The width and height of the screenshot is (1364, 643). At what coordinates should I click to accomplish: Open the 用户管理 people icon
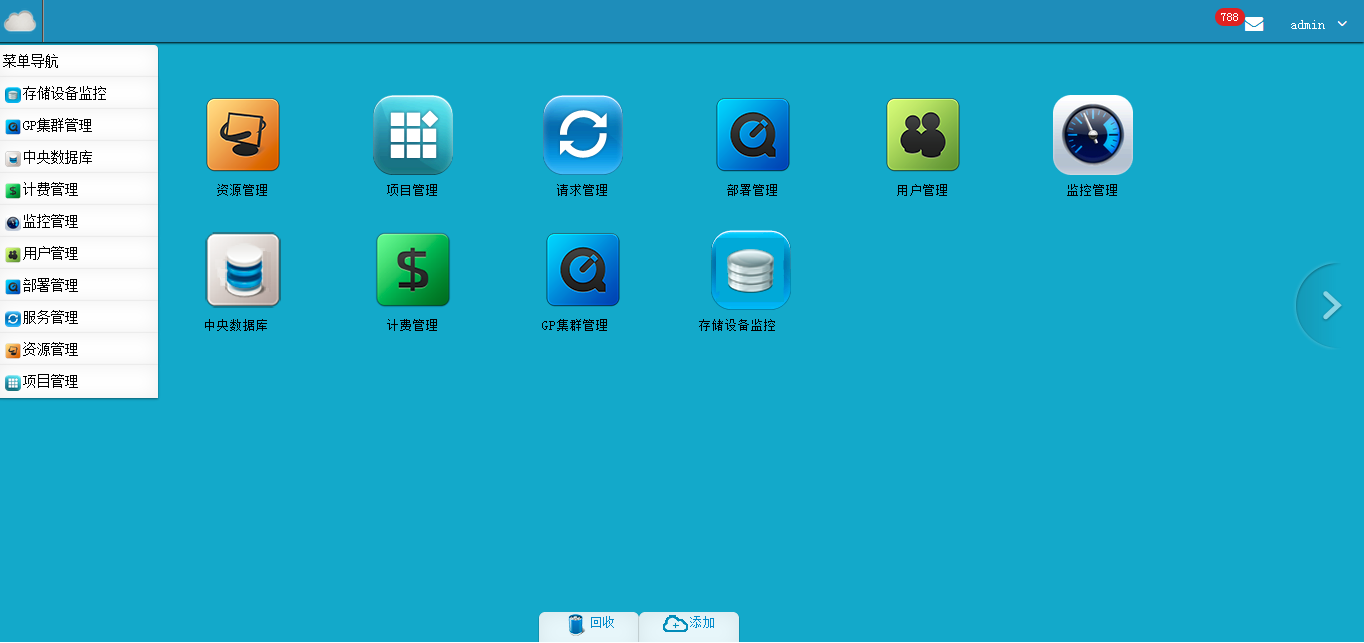coord(923,135)
